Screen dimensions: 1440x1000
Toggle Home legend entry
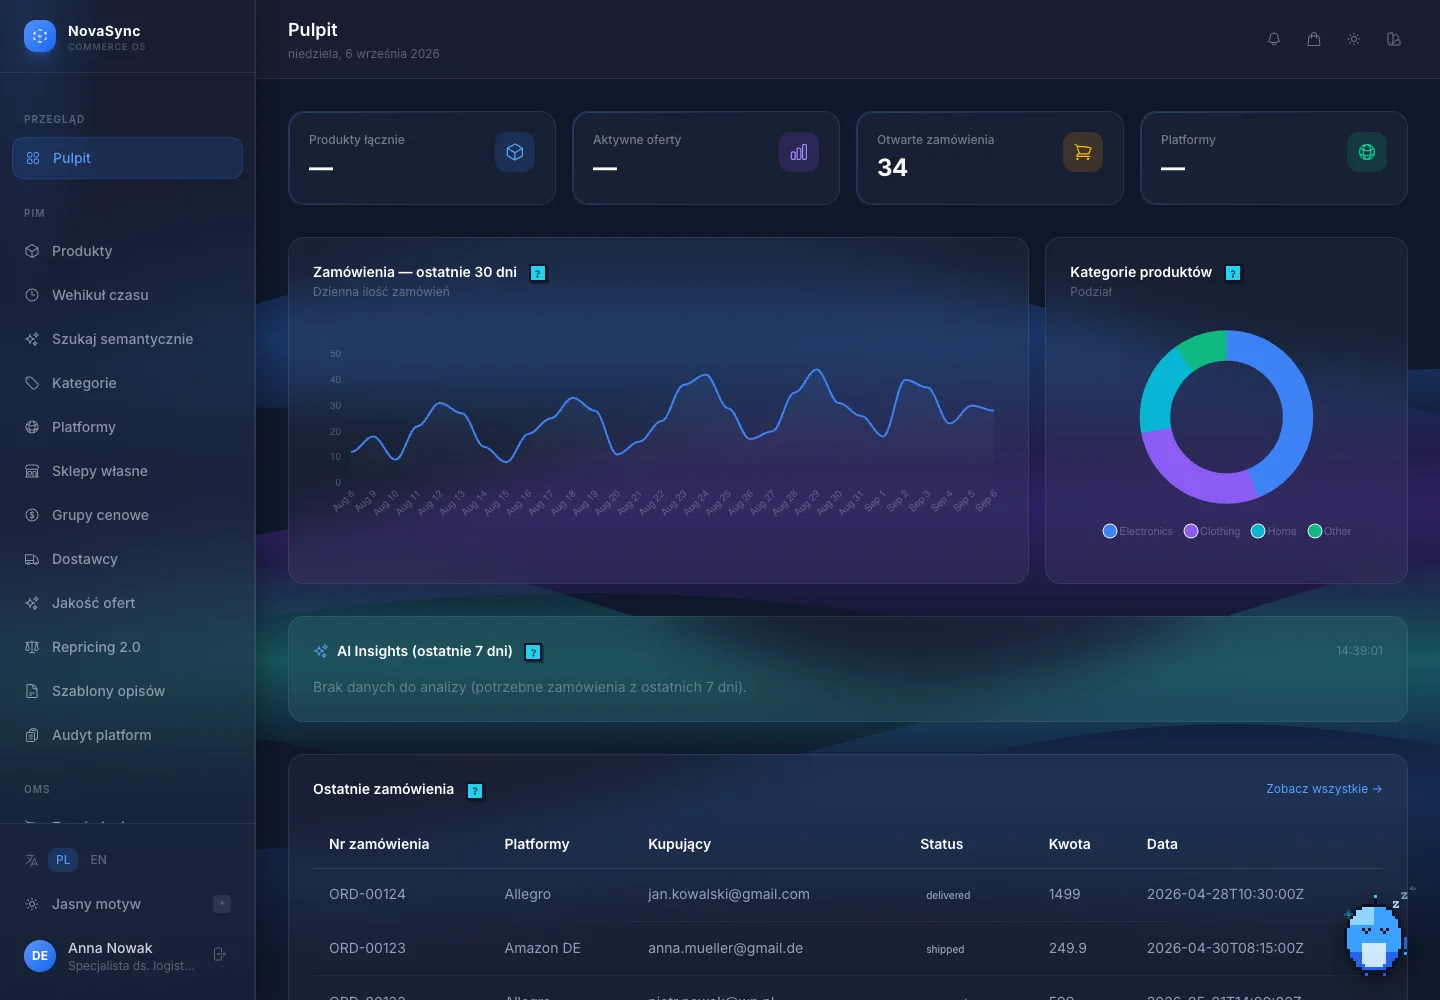point(1274,531)
